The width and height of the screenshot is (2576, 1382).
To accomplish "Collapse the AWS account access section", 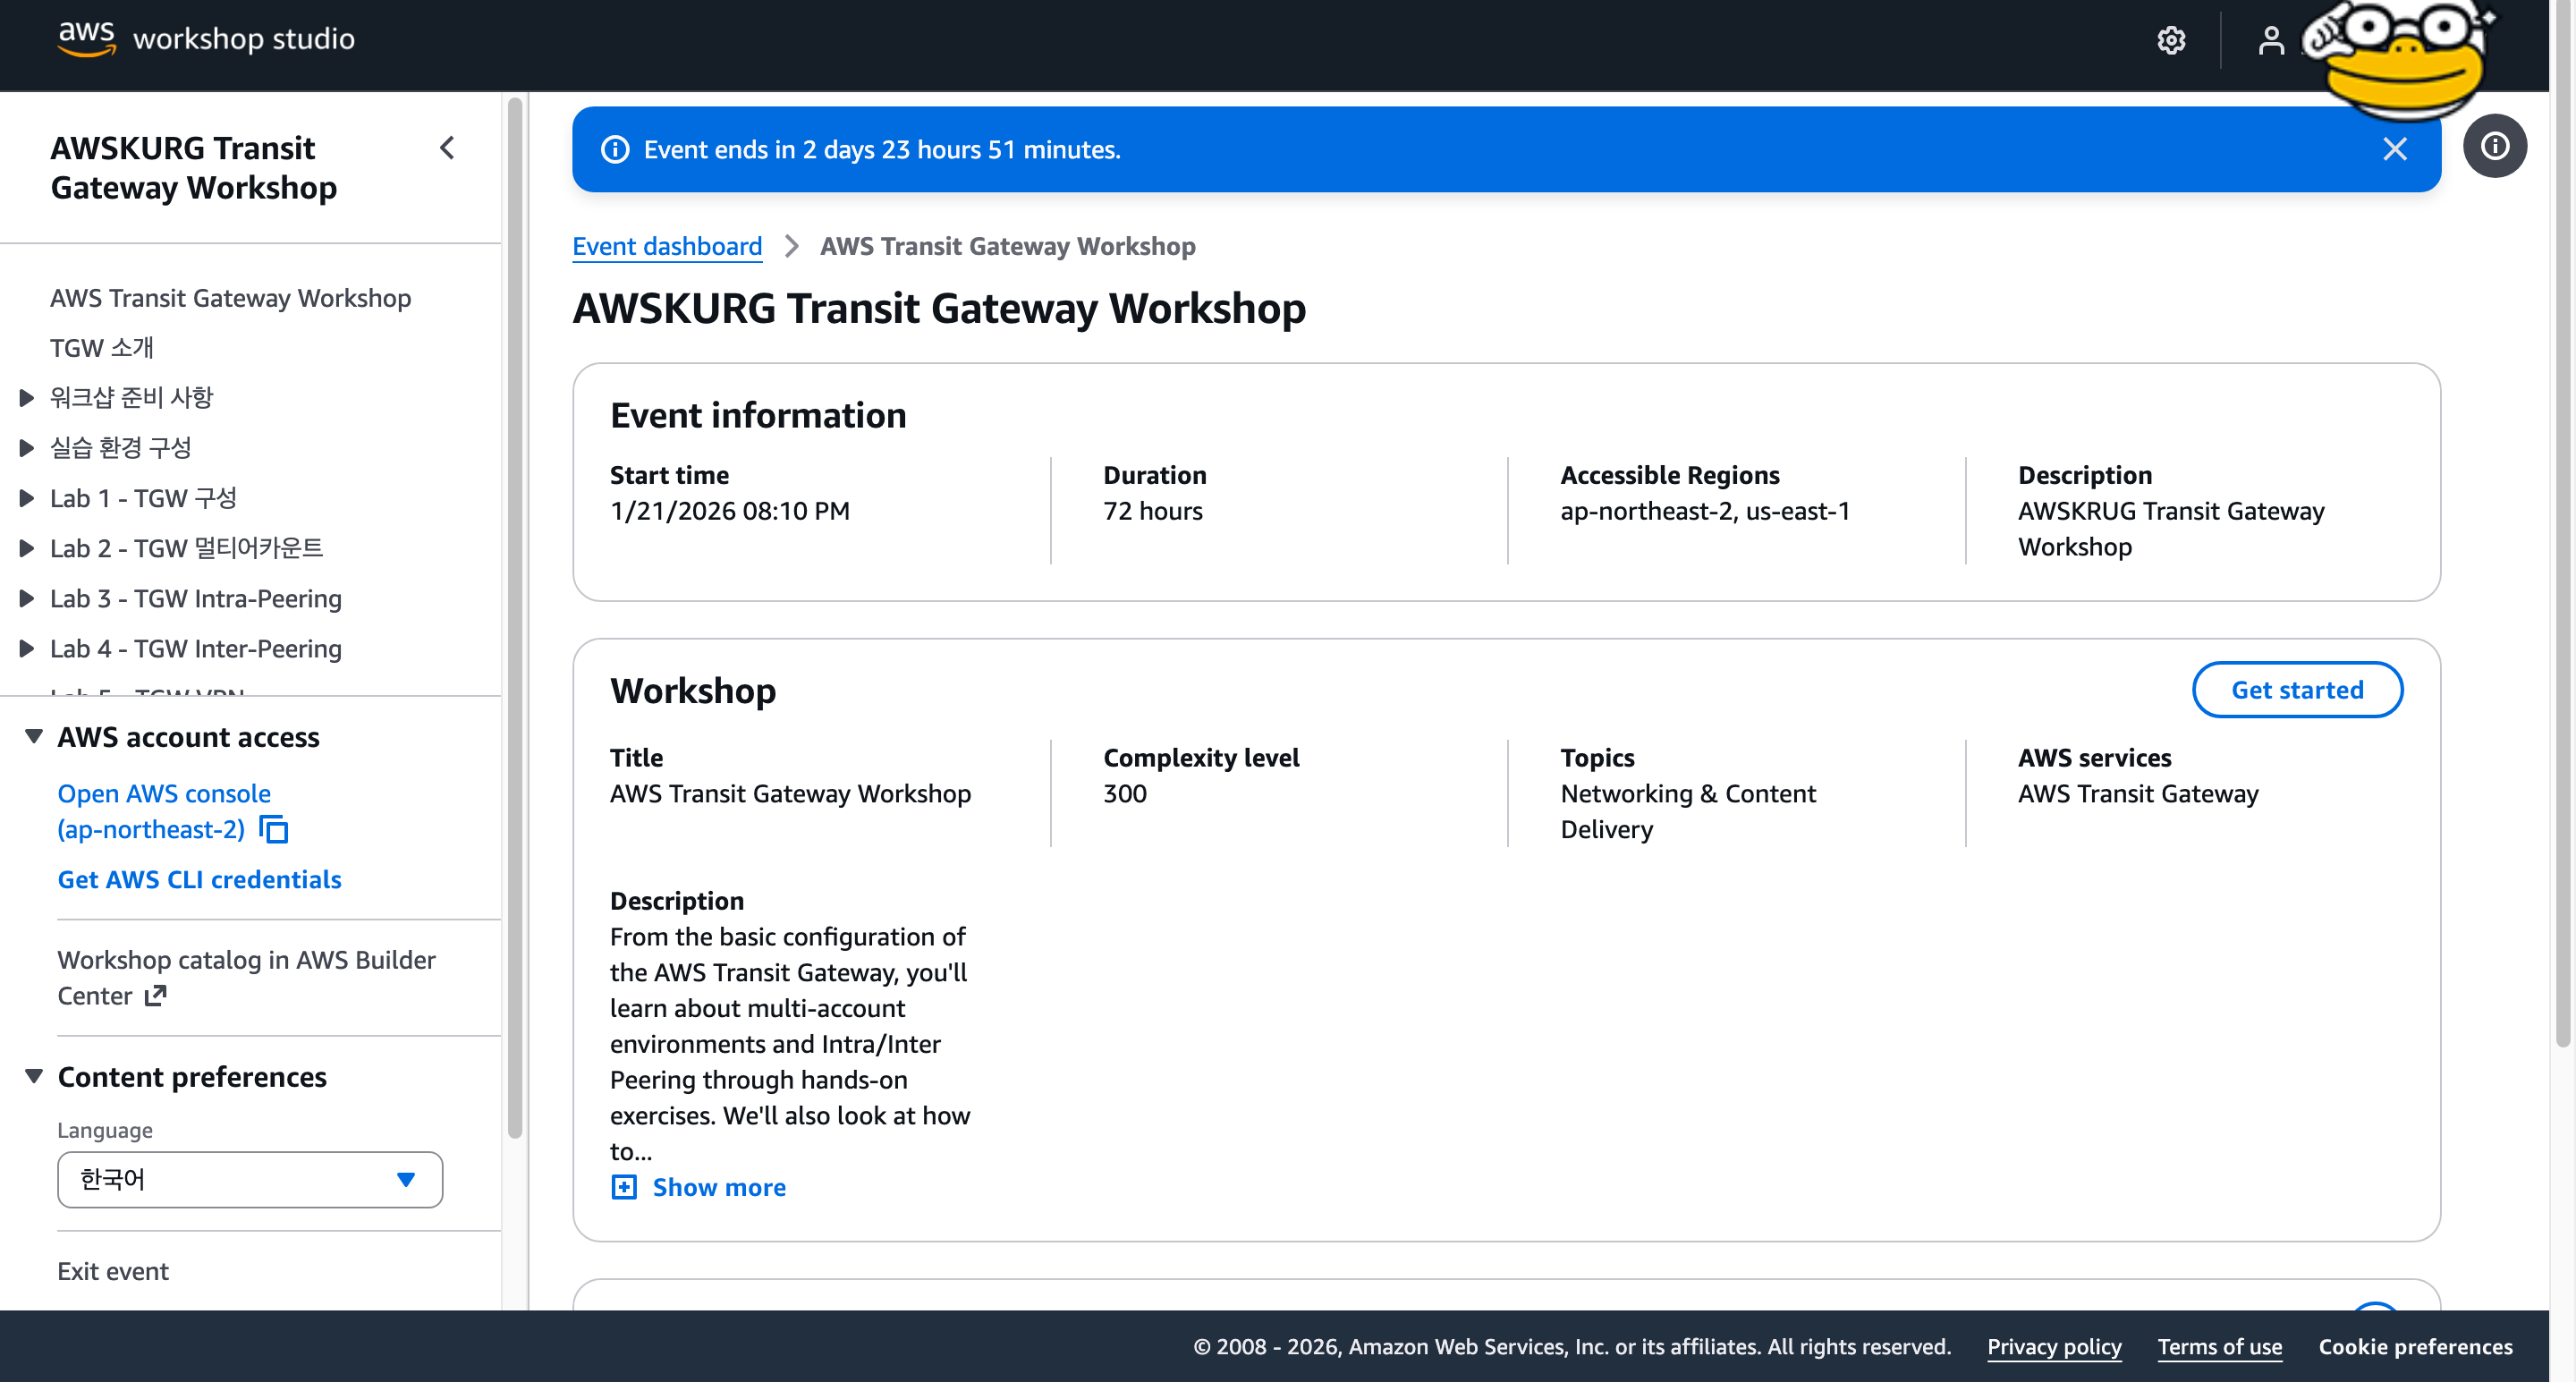I will (34, 737).
